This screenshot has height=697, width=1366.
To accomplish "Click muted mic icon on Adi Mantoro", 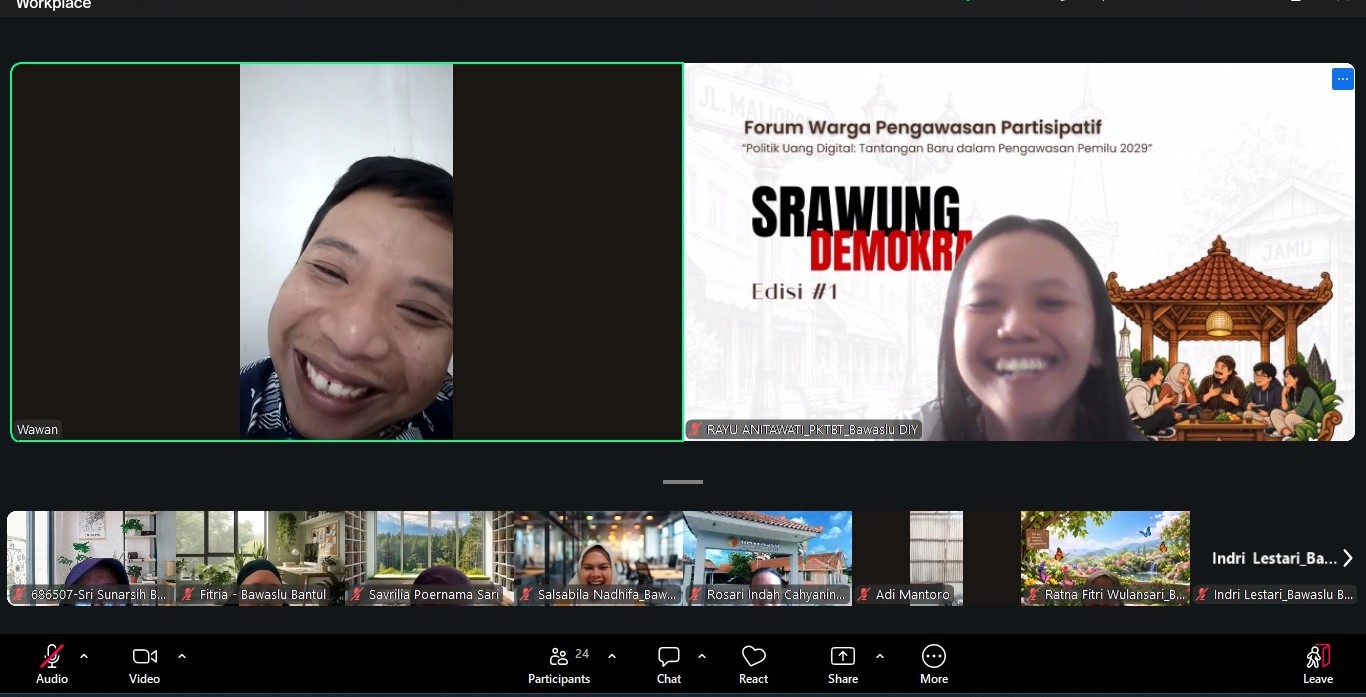I will (865, 594).
